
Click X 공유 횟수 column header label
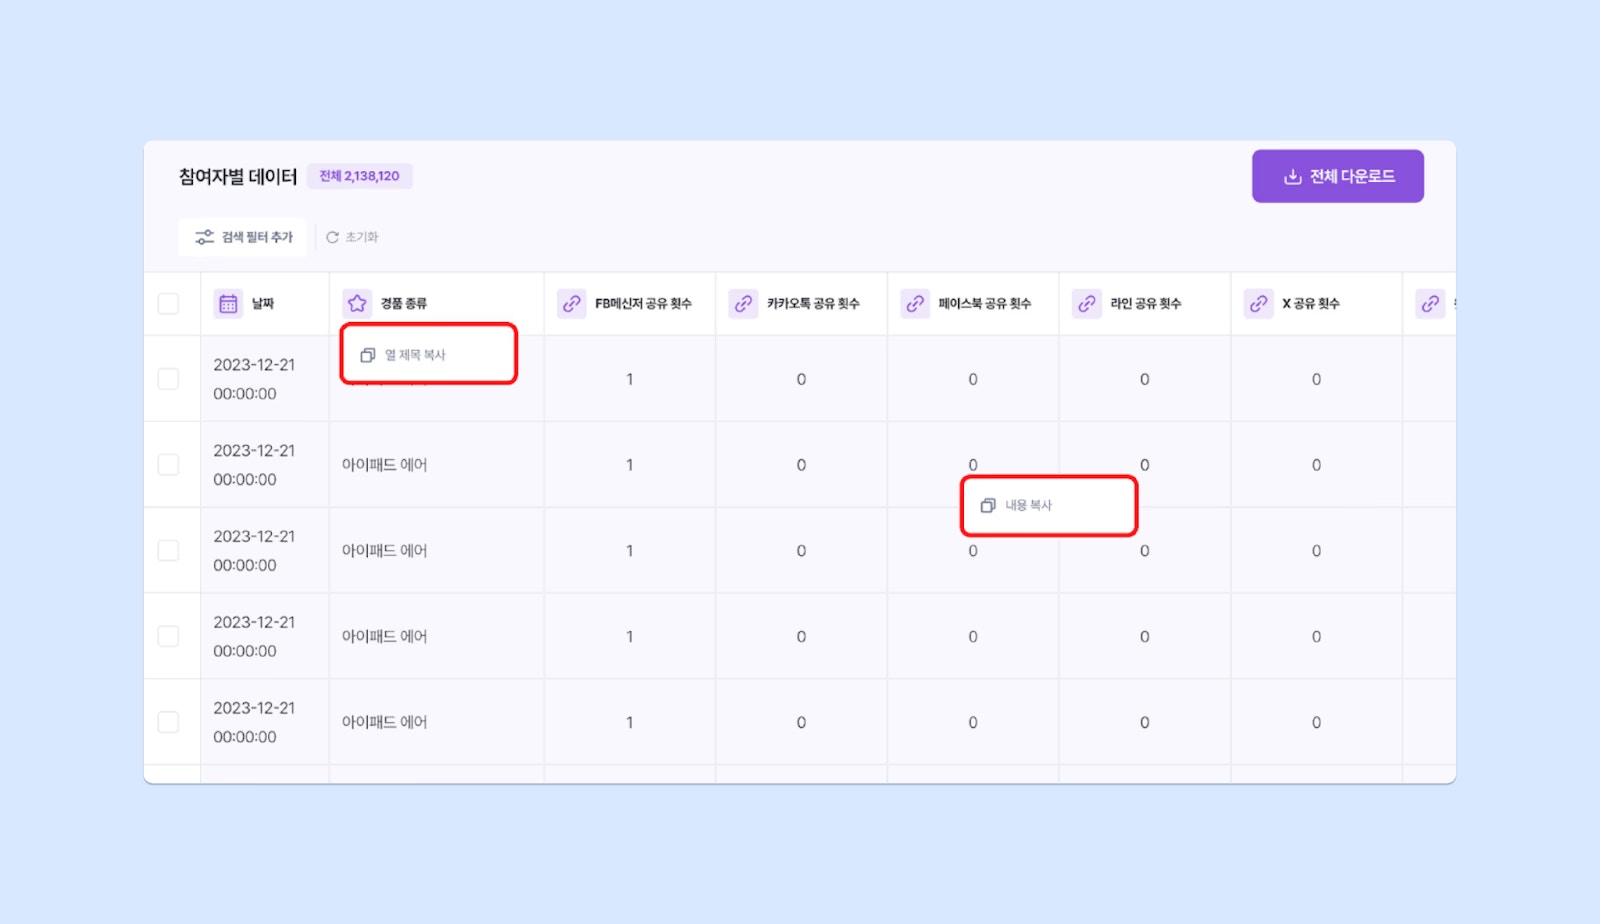coord(1311,303)
